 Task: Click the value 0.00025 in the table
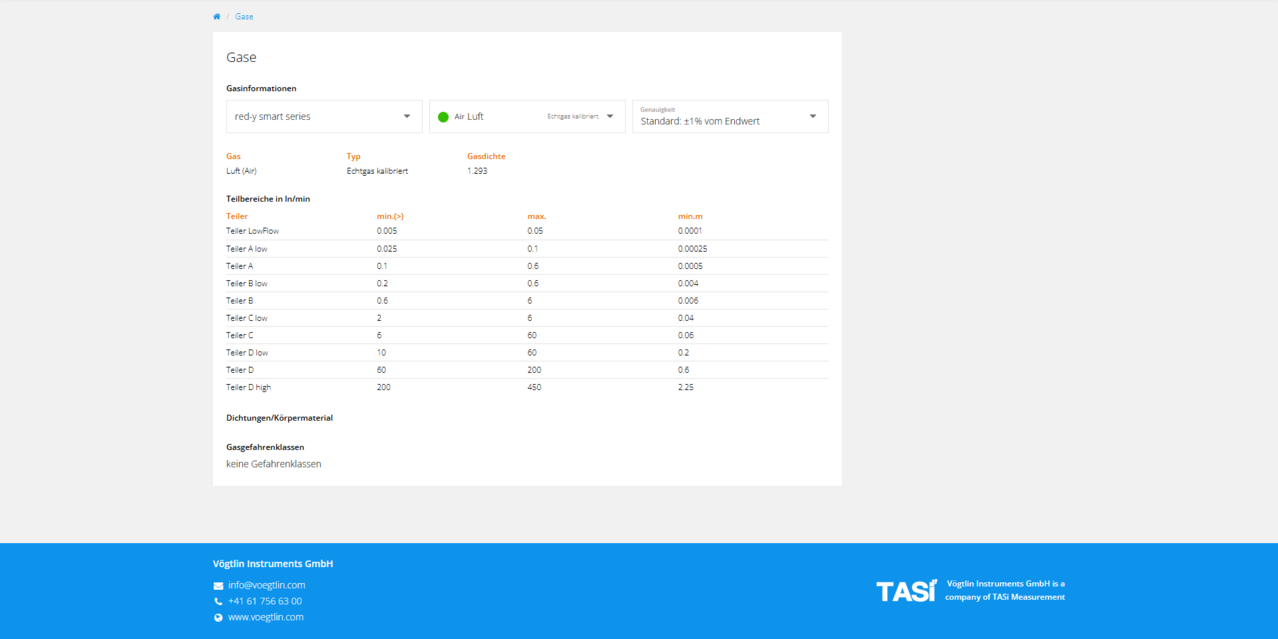692,249
